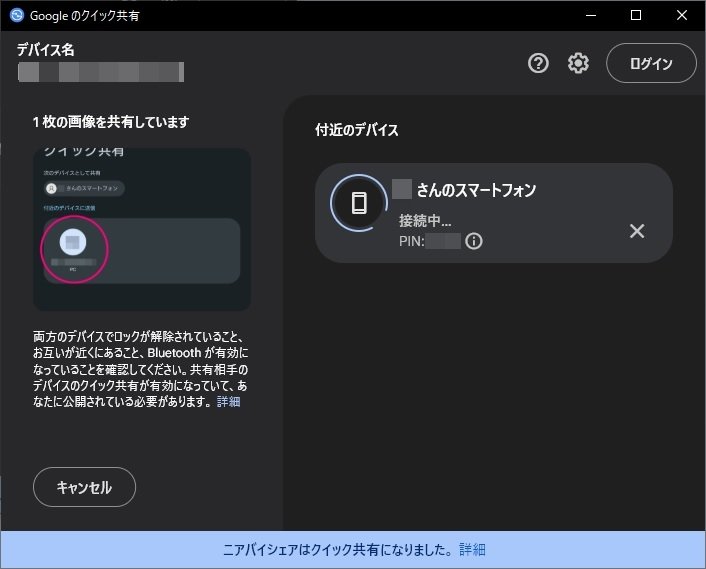
Task: Click the Google クイック共有 app icon in the title bar
Action: point(17,15)
